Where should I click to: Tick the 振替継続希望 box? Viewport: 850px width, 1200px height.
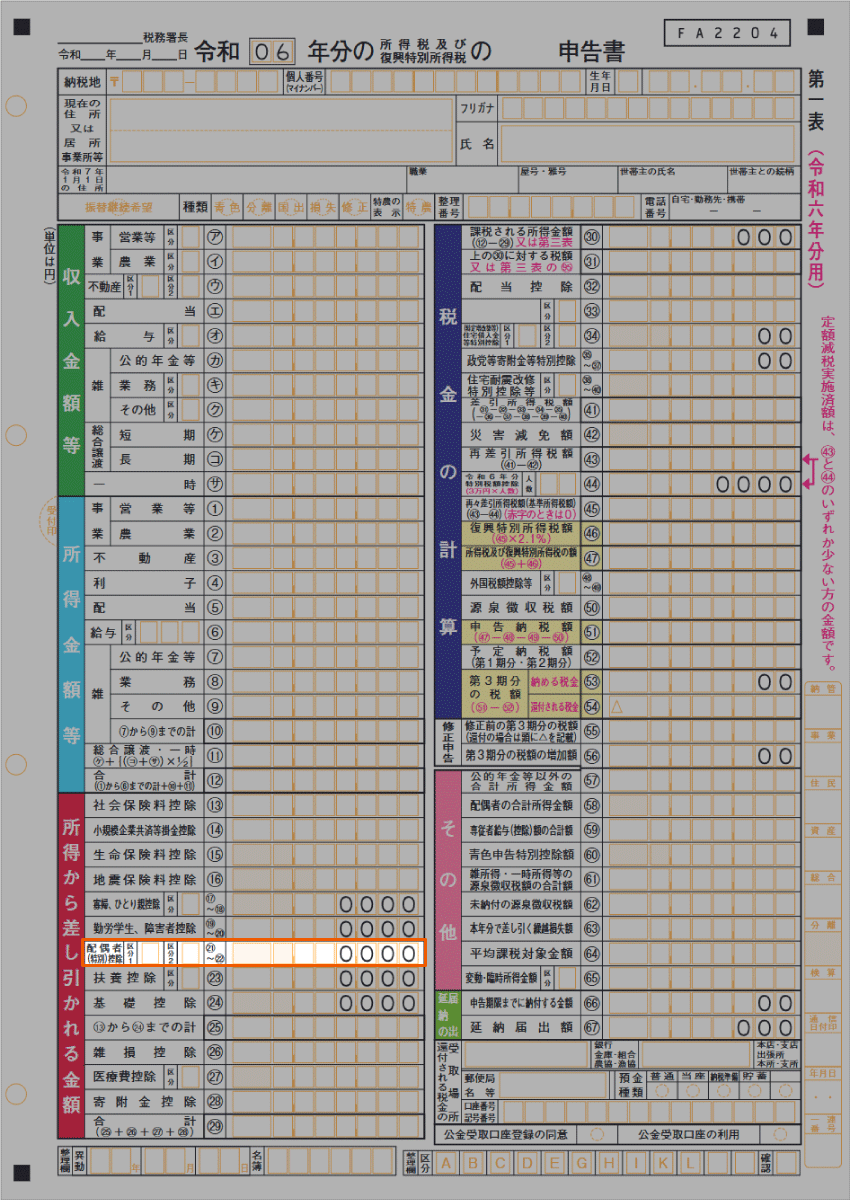click(118, 207)
